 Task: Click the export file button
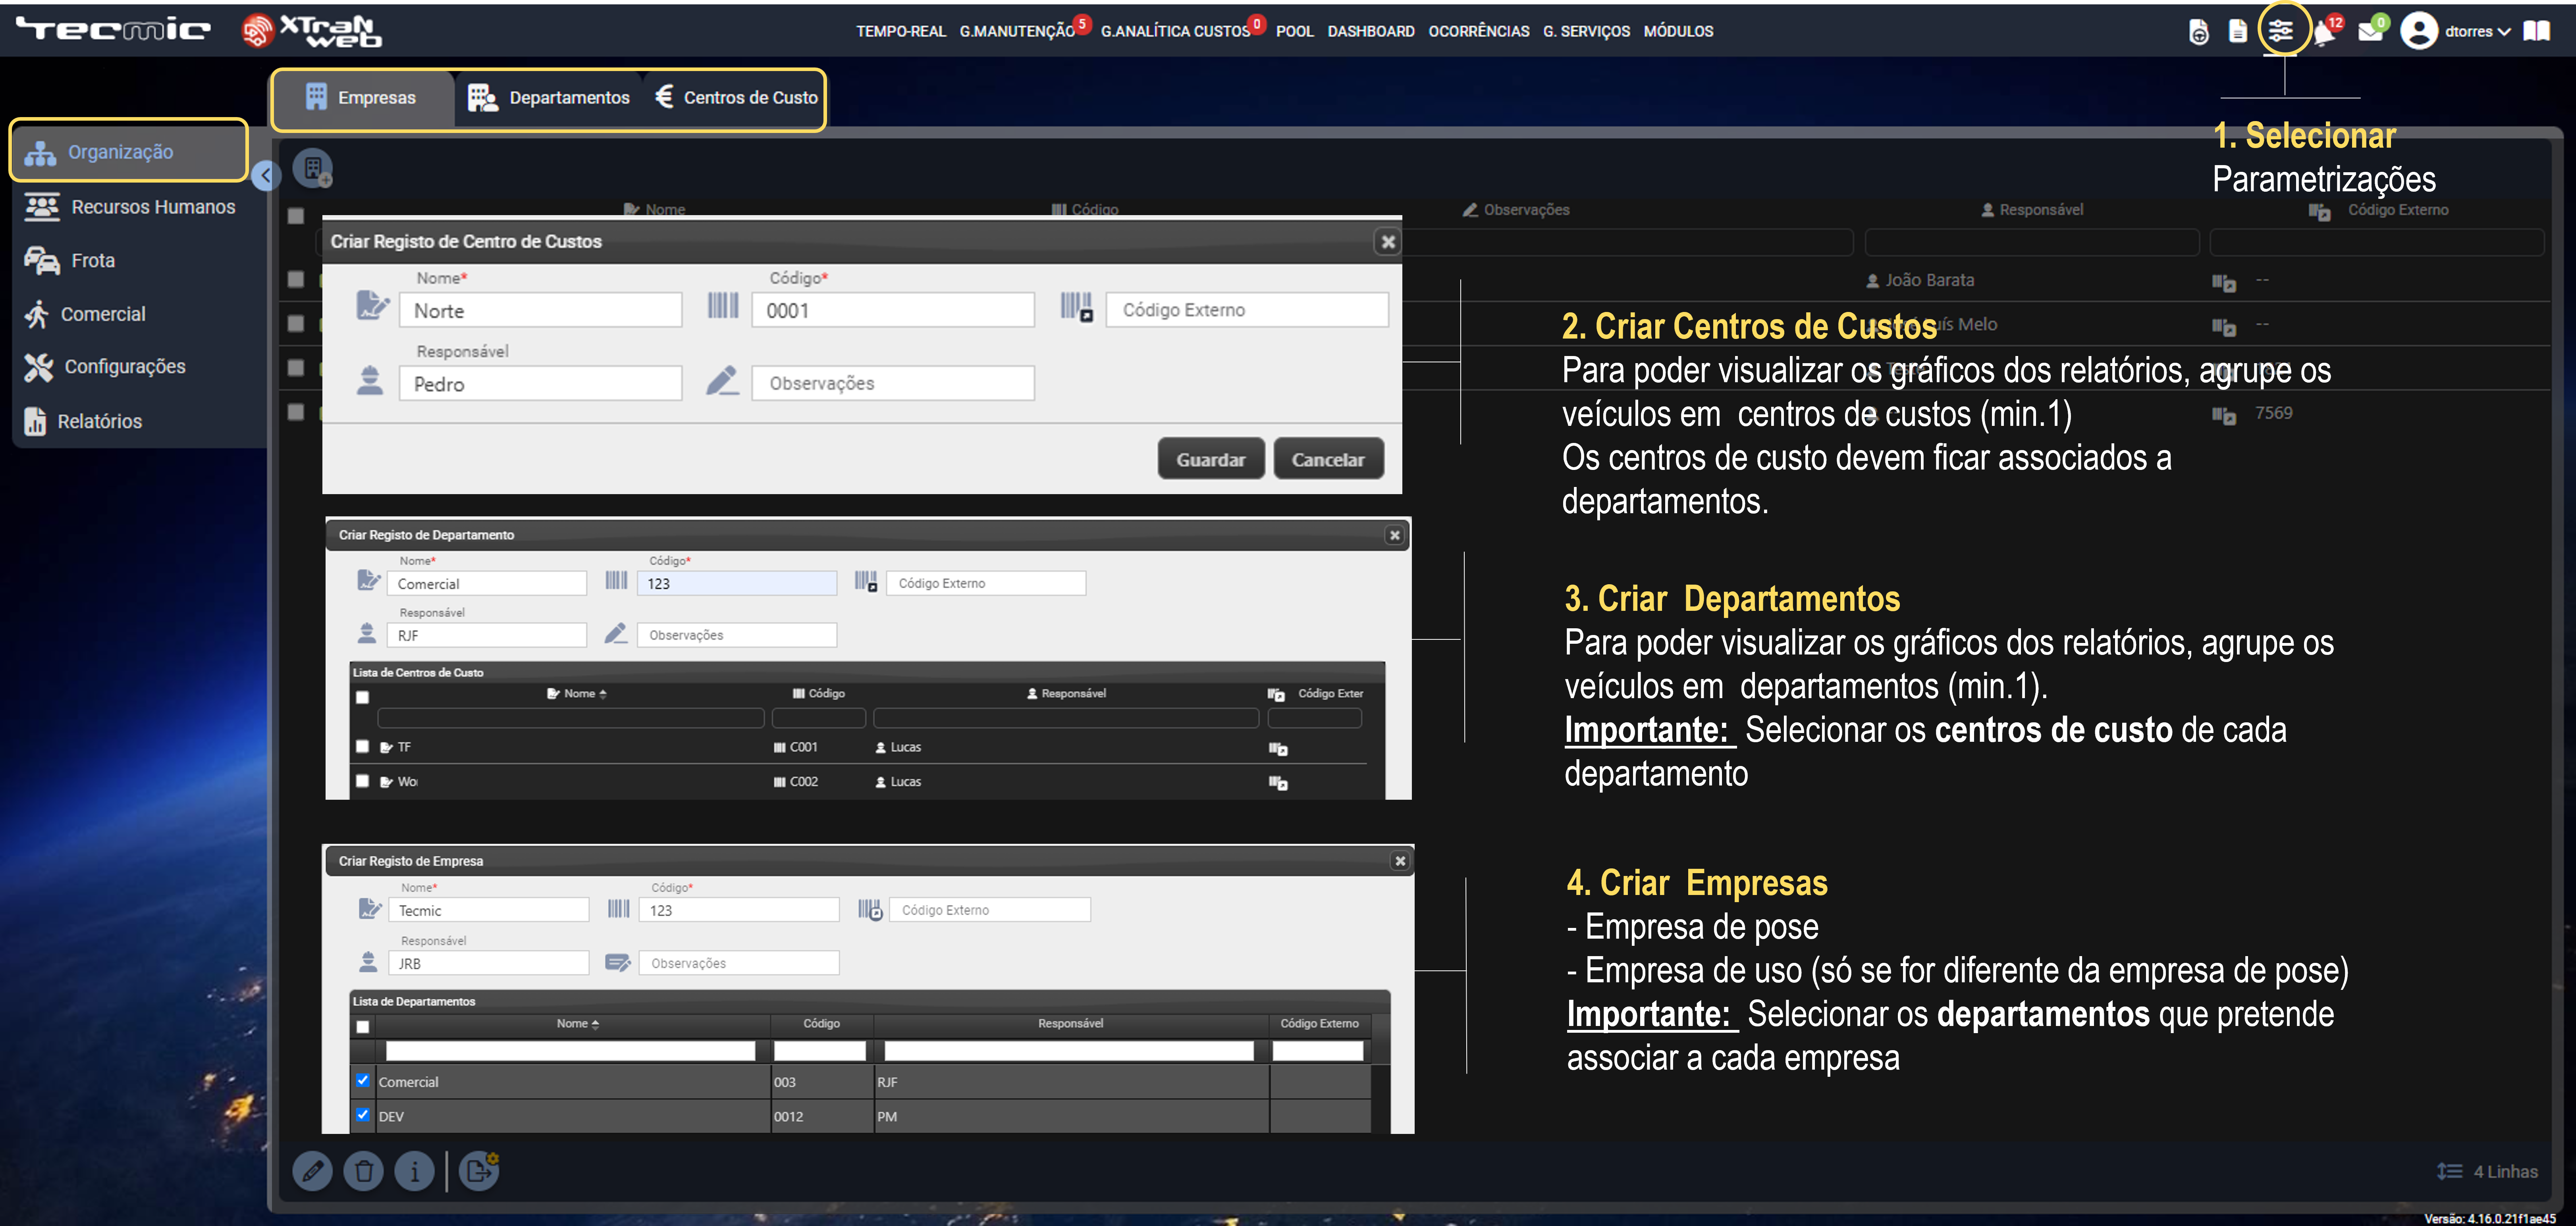(479, 1170)
